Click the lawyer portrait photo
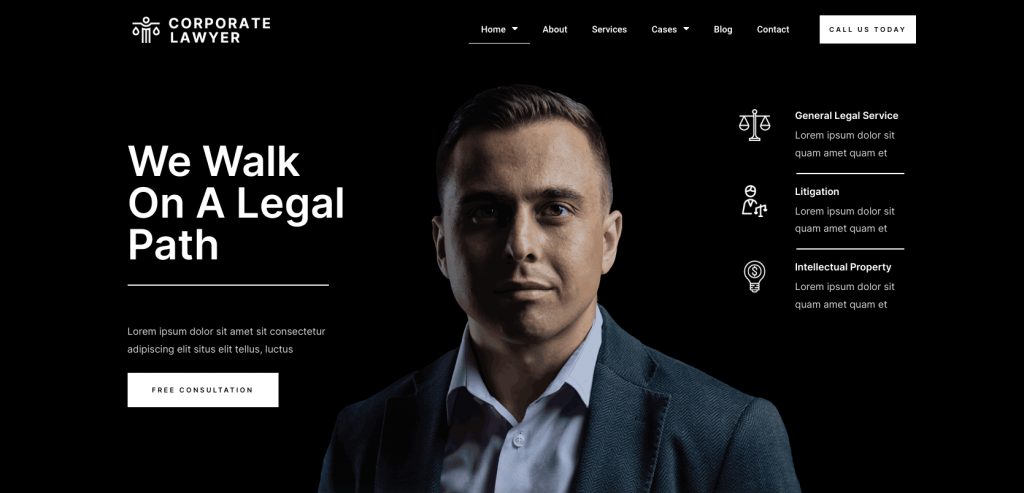Viewport: 1024px width, 493px height. point(559,289)
